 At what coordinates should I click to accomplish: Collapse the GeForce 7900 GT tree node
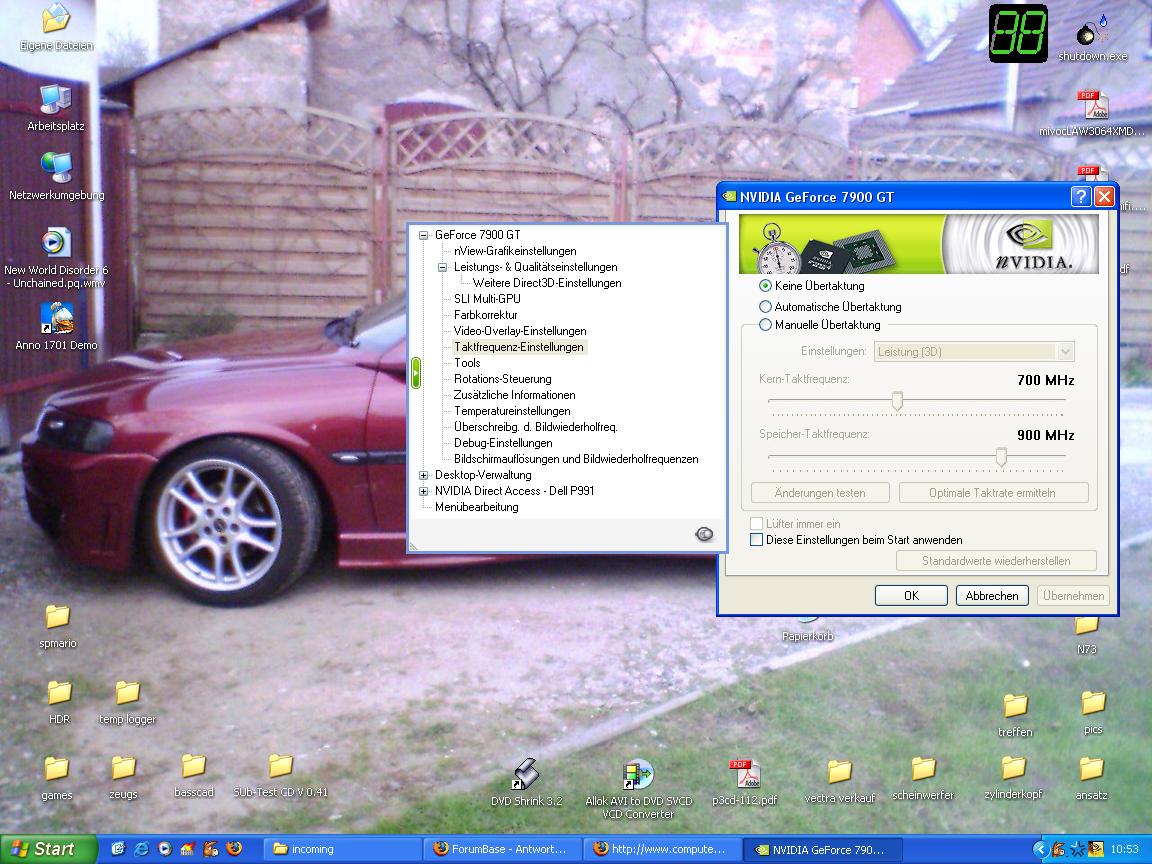pos(423,235)
